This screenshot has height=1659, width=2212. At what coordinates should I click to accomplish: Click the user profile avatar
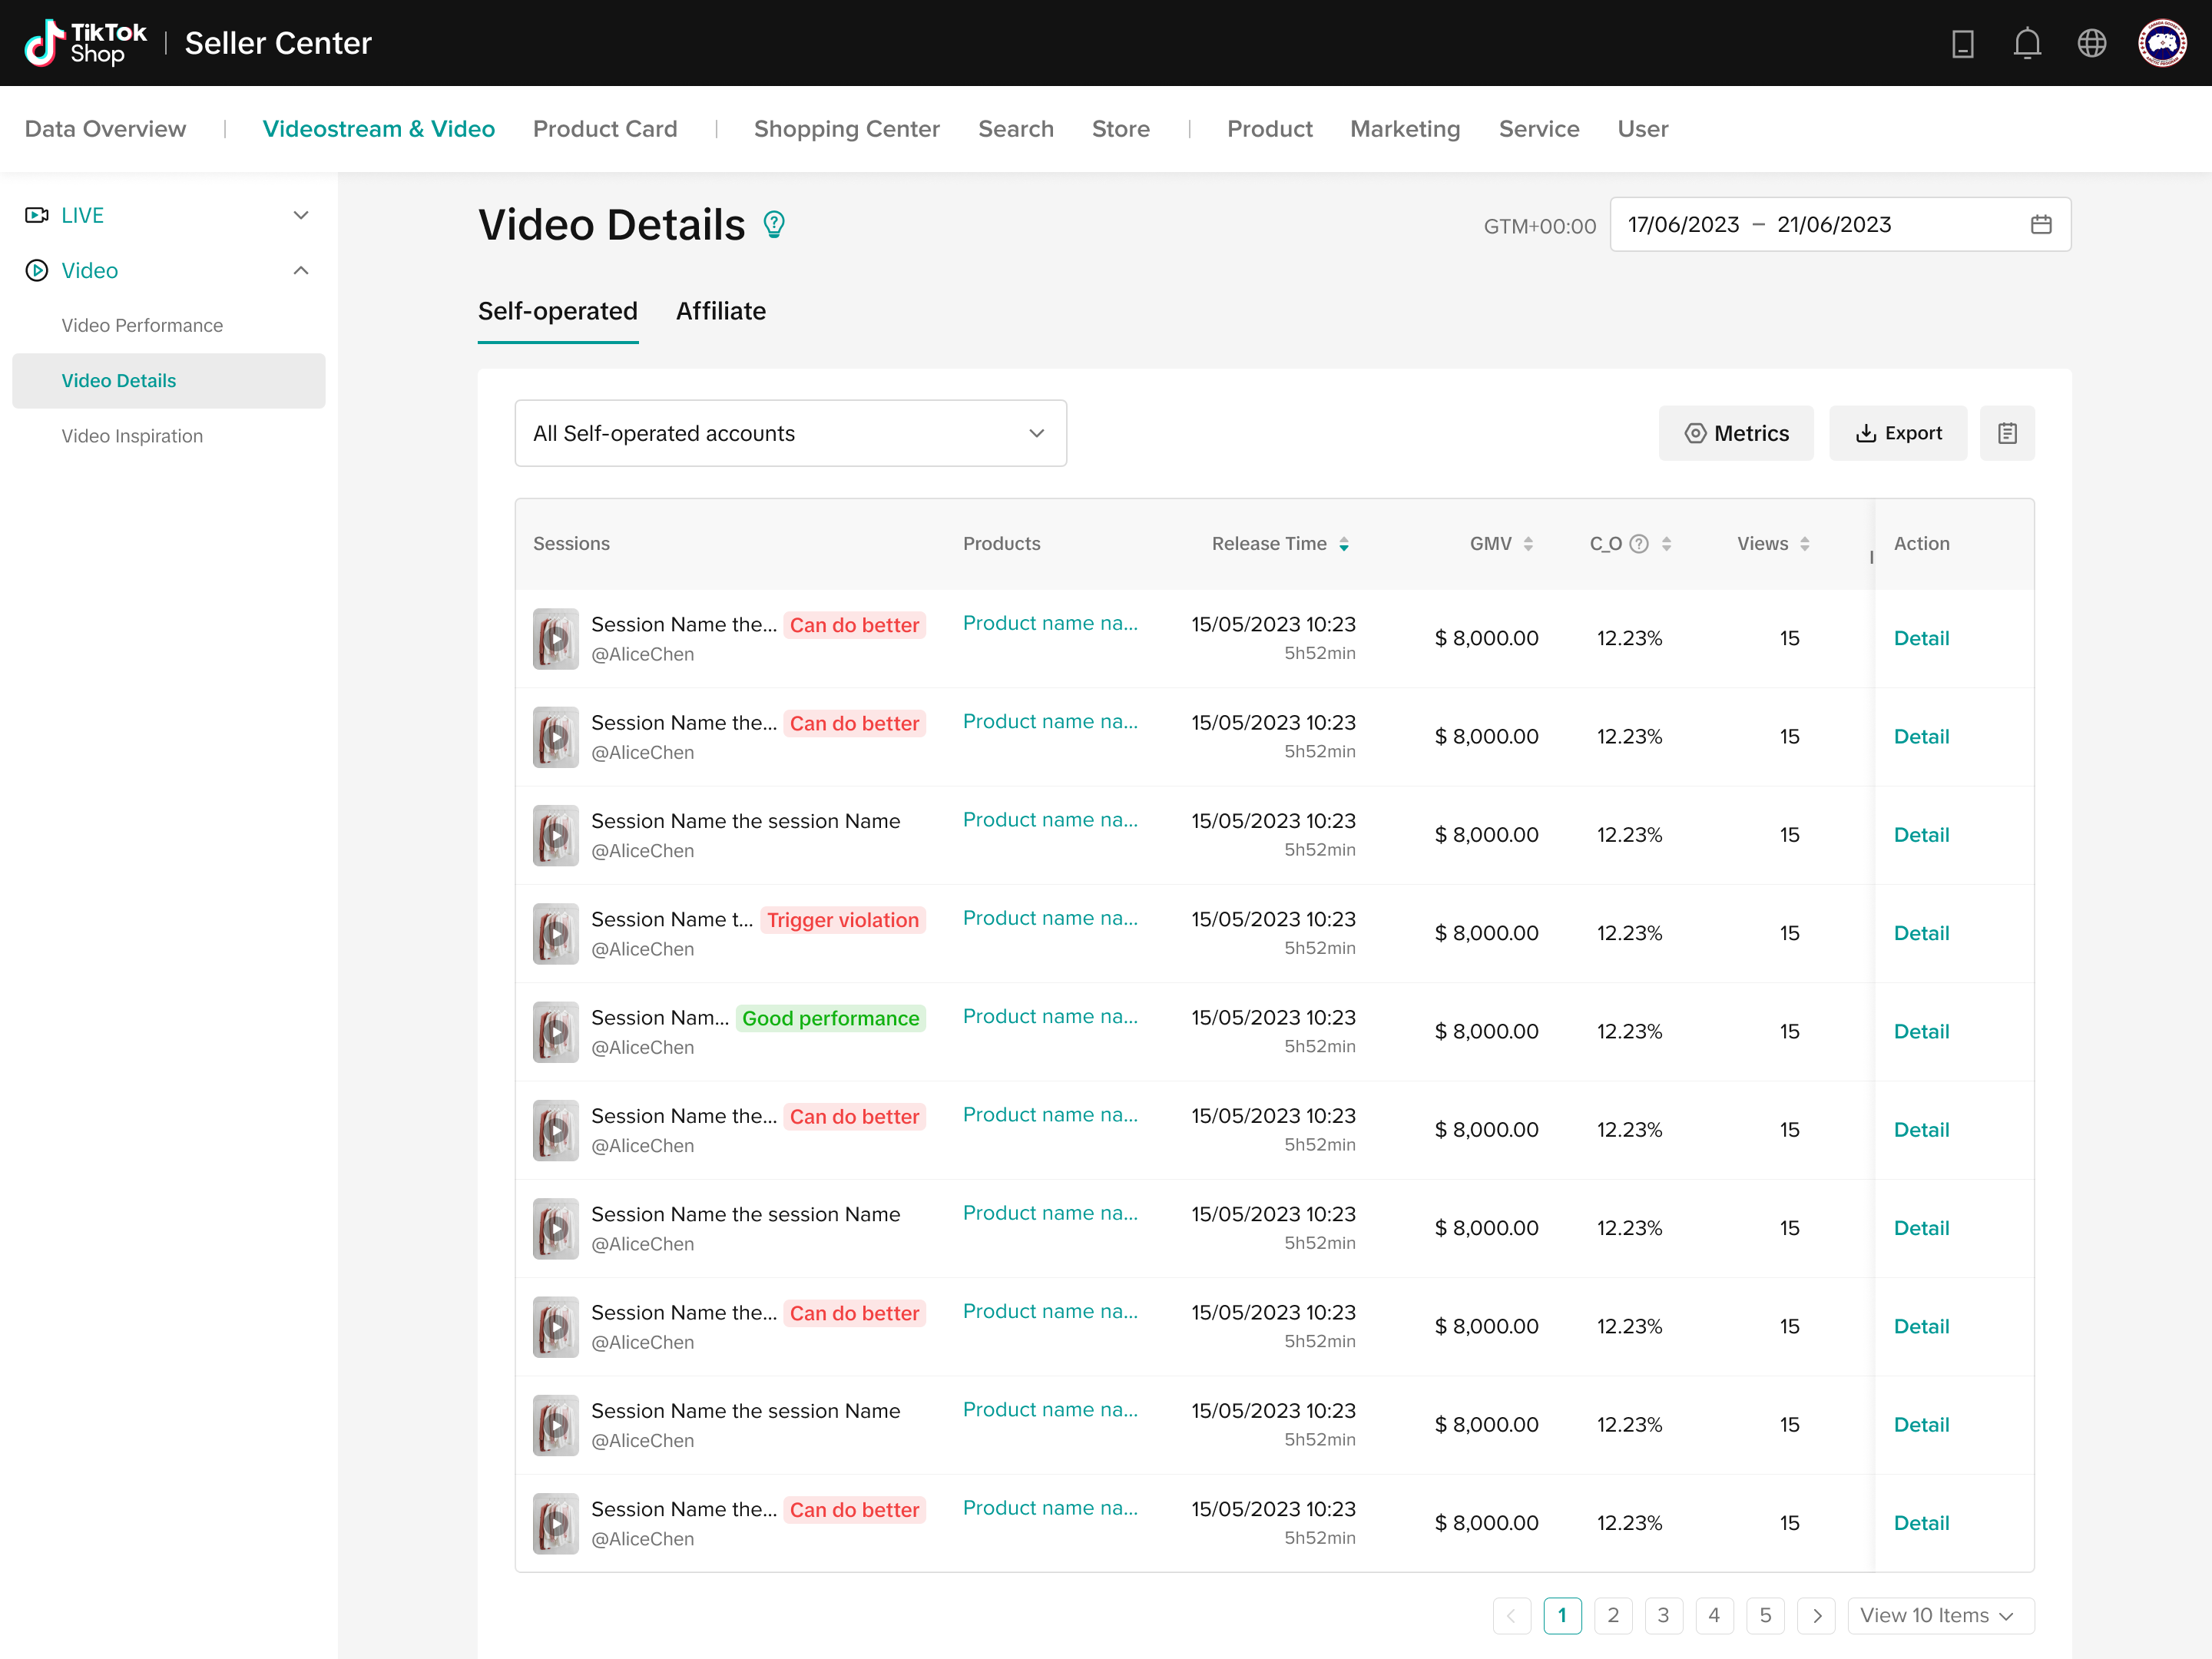2161,43
